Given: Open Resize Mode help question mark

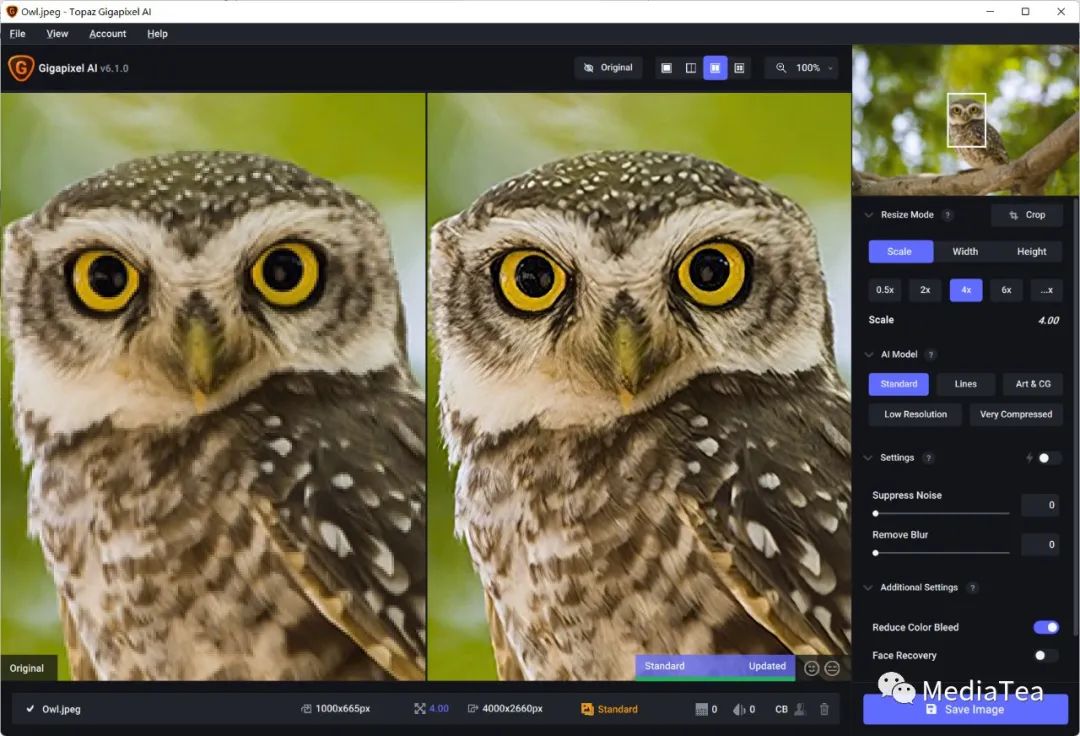Looking at the screenshot, I should coord(948,215).
